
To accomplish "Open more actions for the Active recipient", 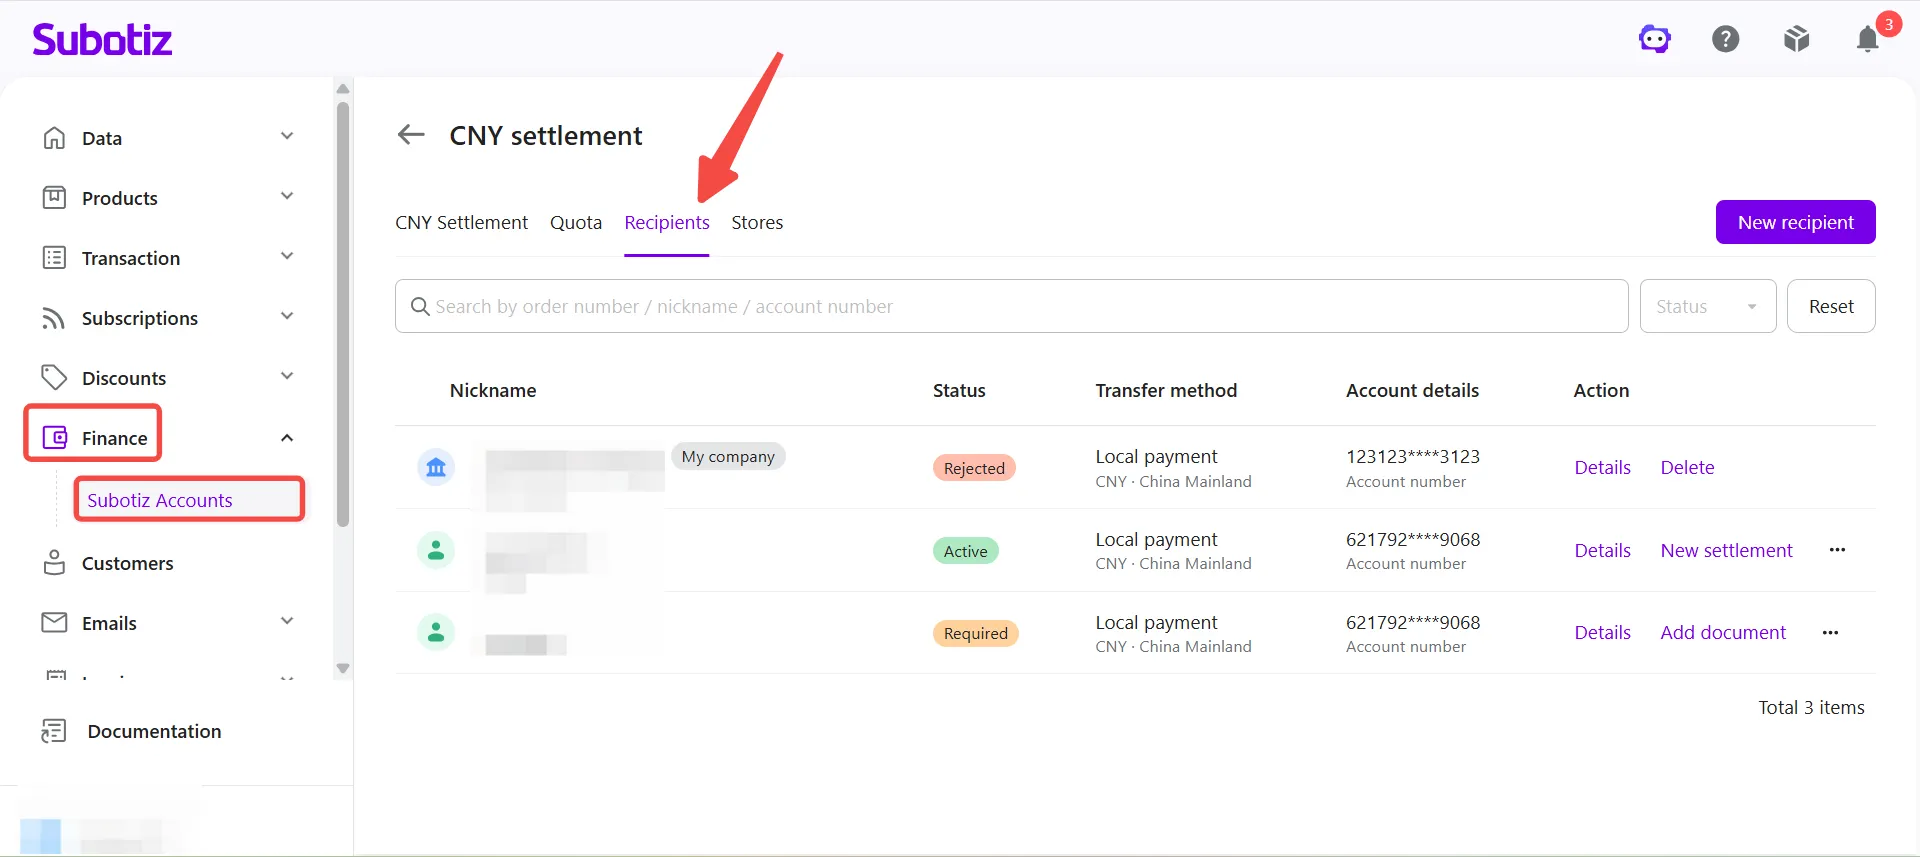I will coord(1837,550).
